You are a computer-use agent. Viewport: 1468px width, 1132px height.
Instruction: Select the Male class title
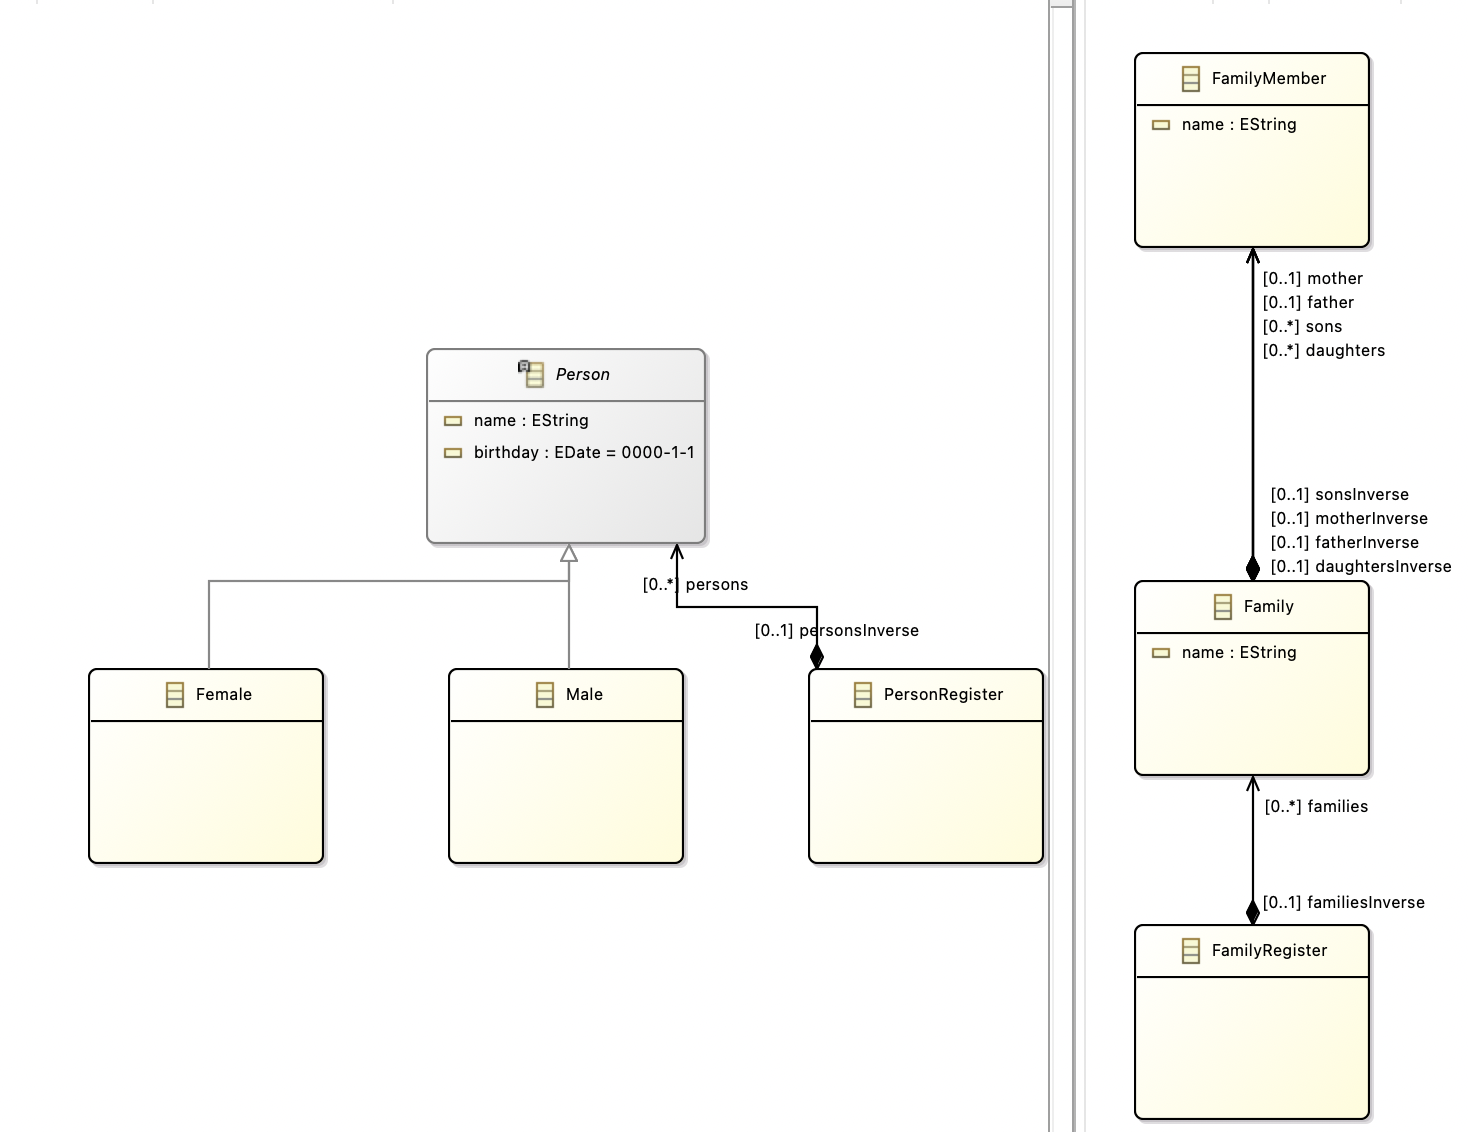[584, 695]
